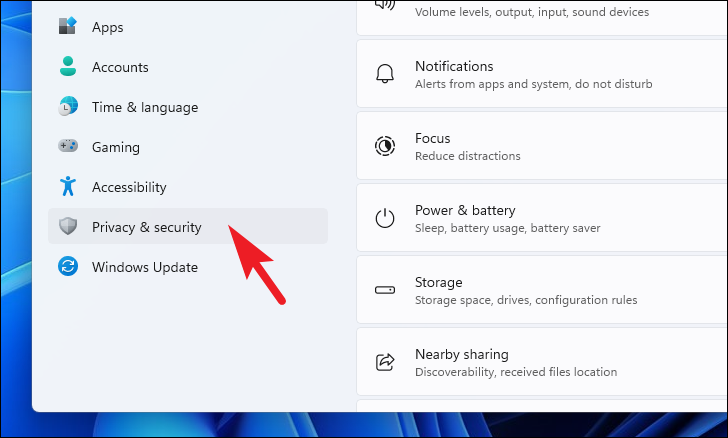
Task: Select Accessibility from the sidebar
Action: (x=188, y=187)
